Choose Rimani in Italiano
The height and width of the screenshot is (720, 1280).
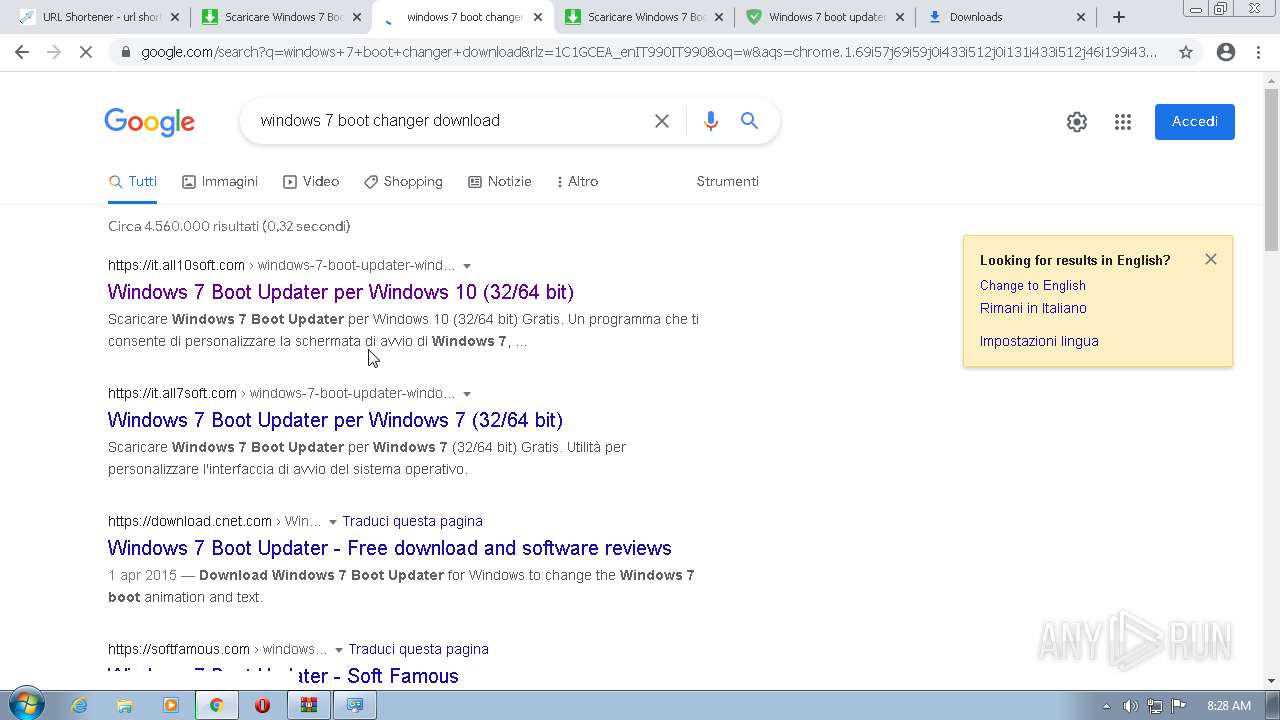[1033, 308]
